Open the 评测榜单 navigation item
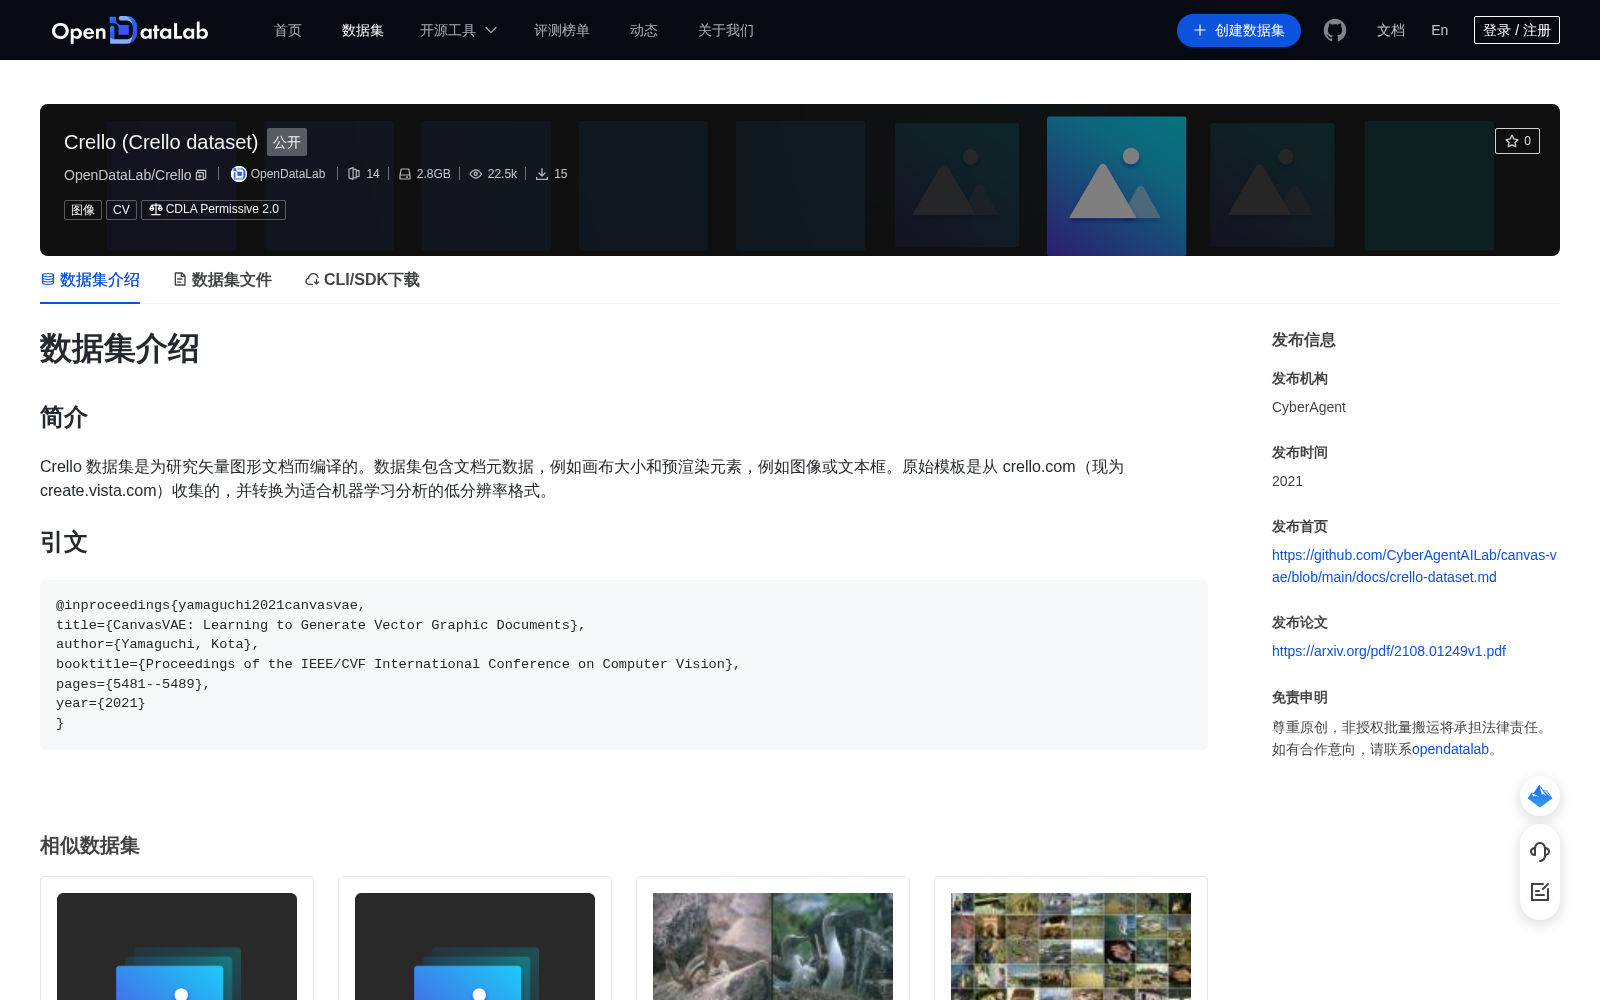 [x=562, y=30]
